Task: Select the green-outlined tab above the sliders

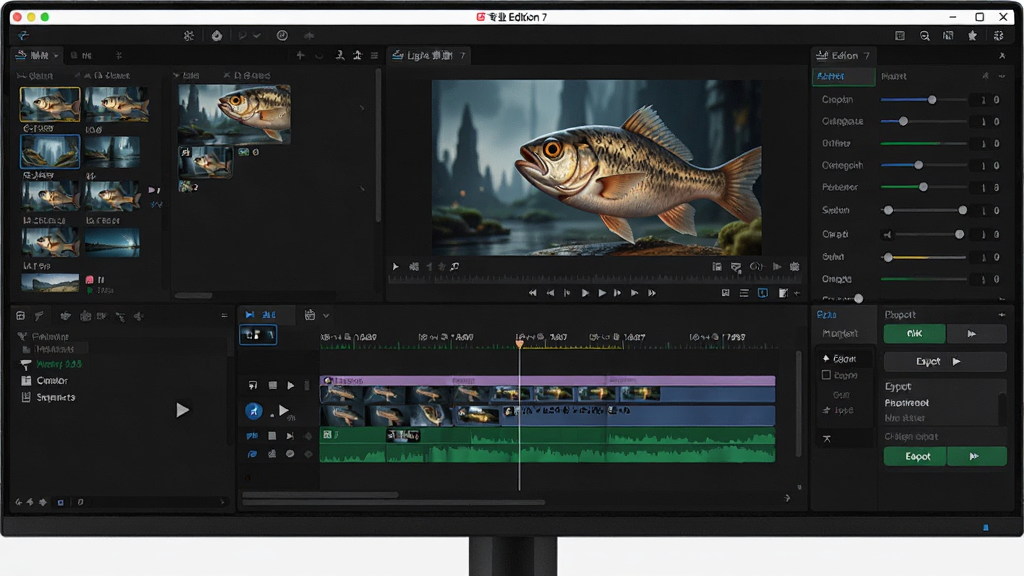Action: click(x=844, y=76)
